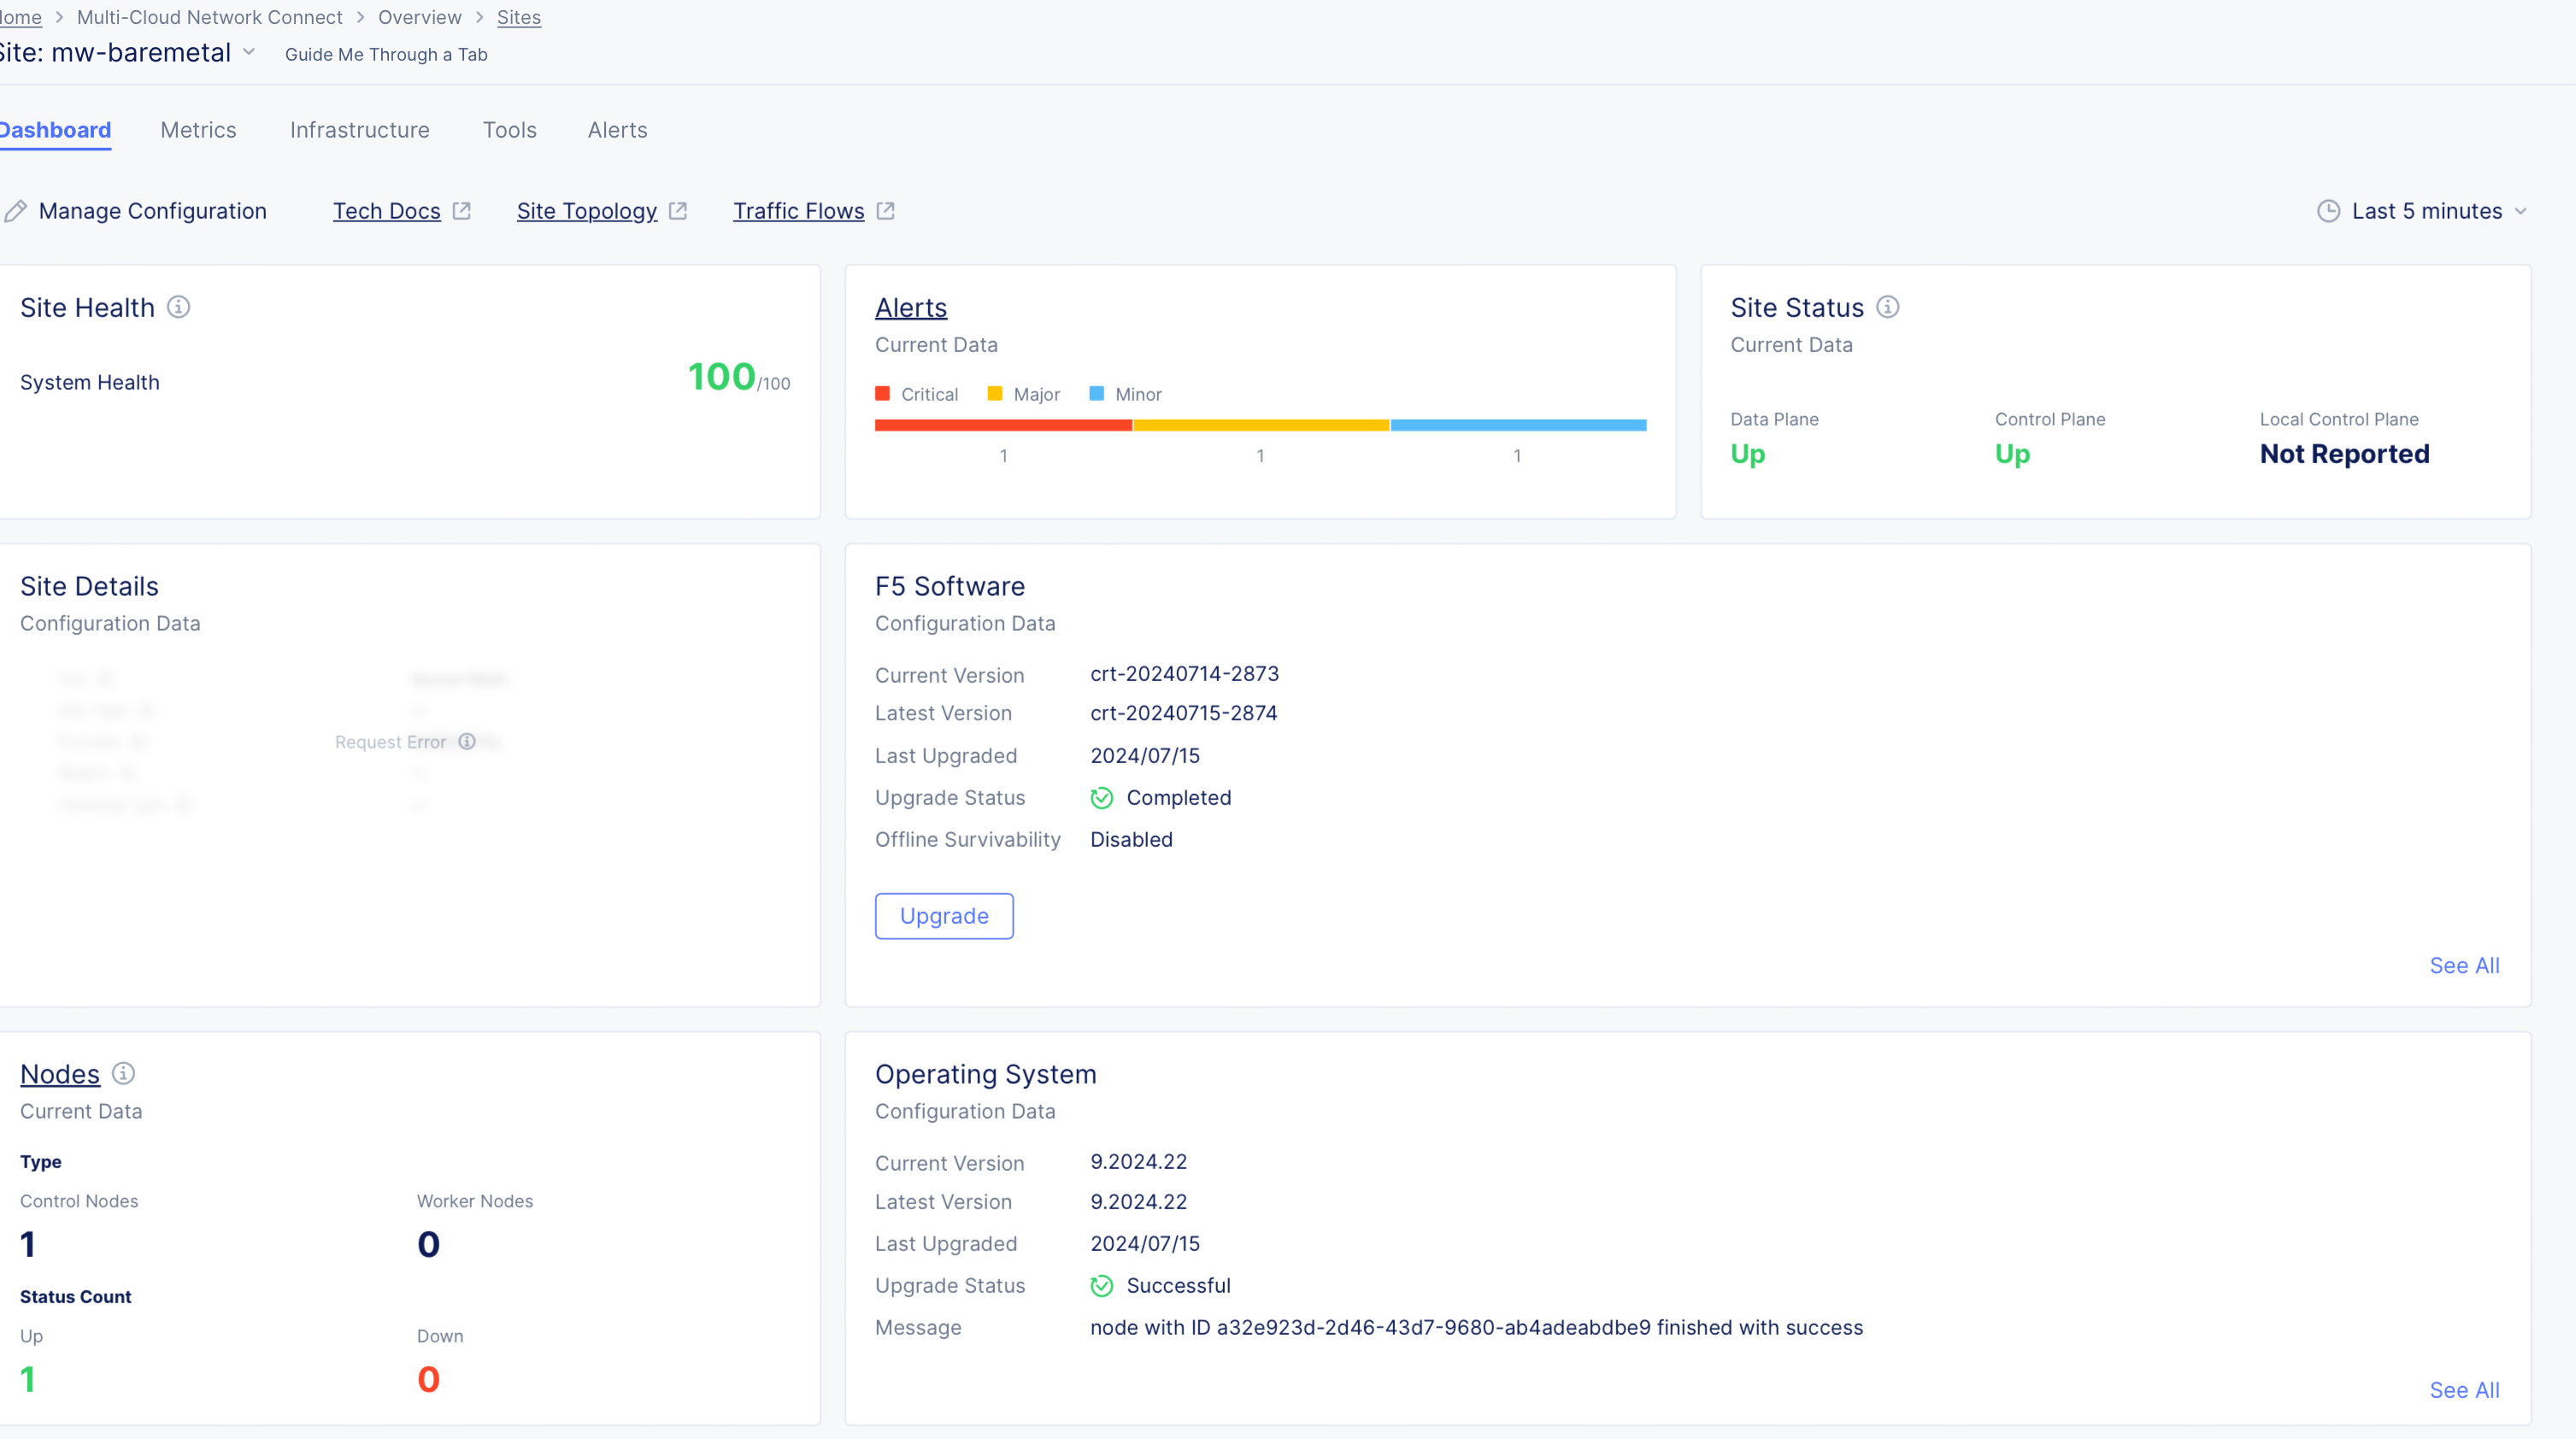Open the Alerts card heading link
Screen dimensions: 2576x1439
(910, 307)
